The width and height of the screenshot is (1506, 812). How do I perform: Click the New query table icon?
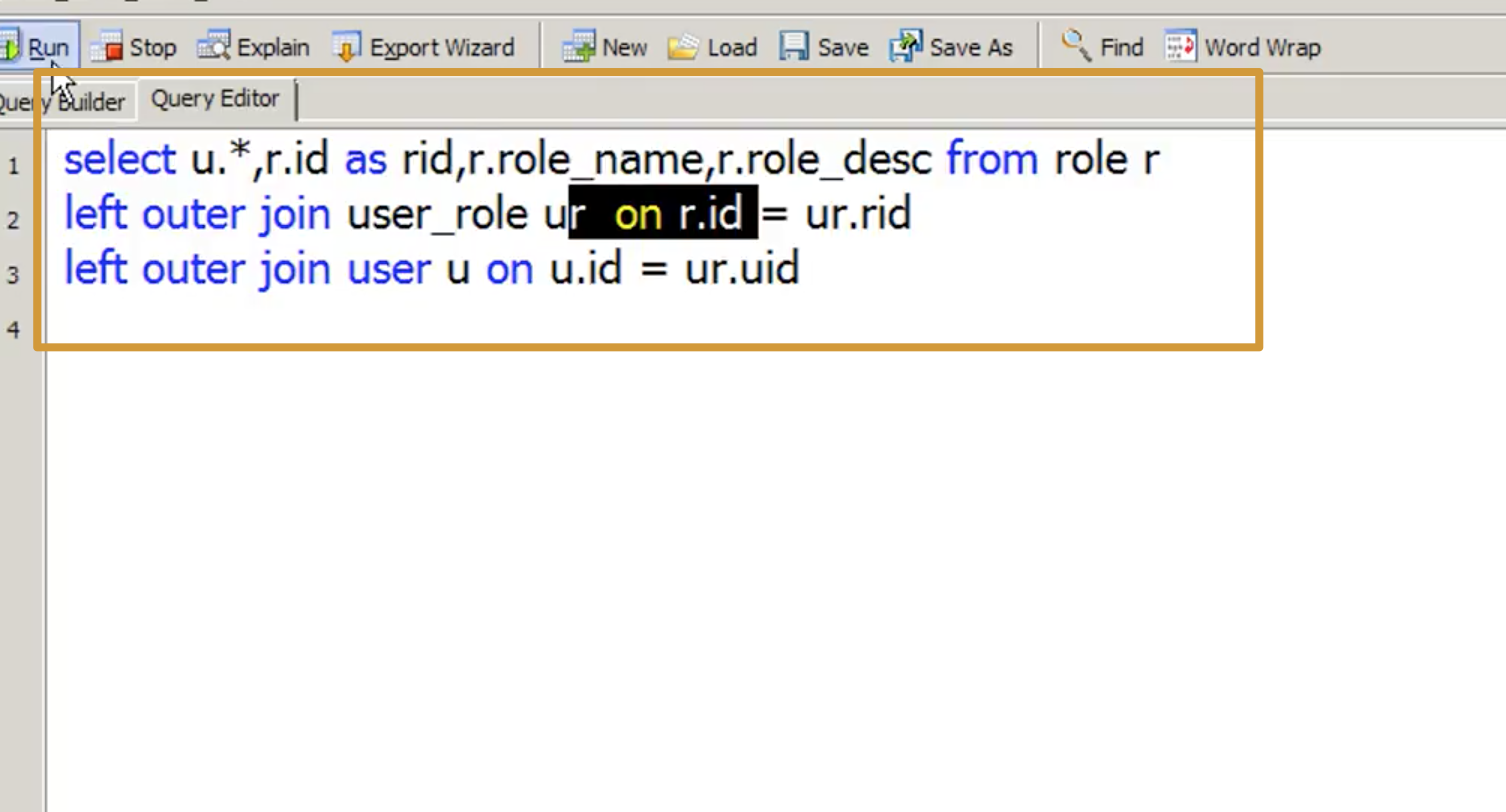coord(579,47)
